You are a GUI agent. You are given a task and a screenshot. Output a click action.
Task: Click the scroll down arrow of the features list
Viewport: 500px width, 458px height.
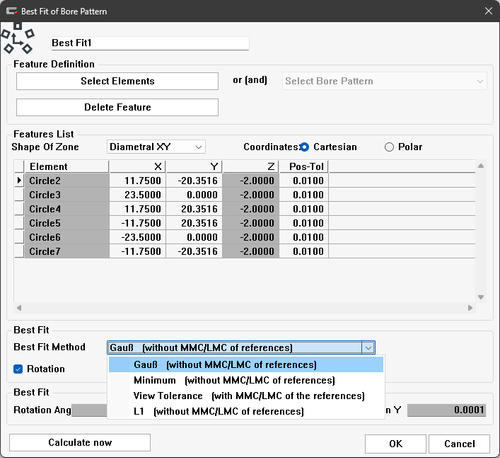click(x=481, y=297)
